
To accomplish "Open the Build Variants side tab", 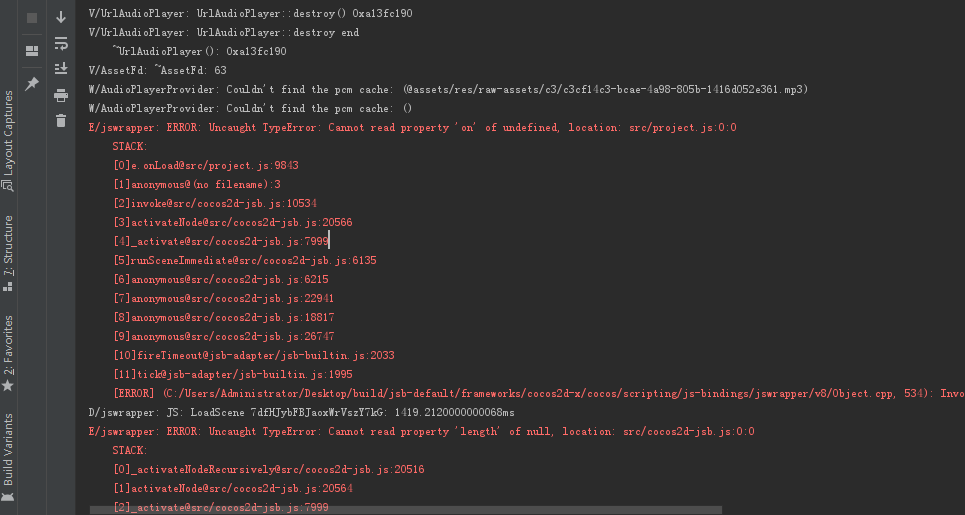I will pyautogui.click(x=8, y=455).
